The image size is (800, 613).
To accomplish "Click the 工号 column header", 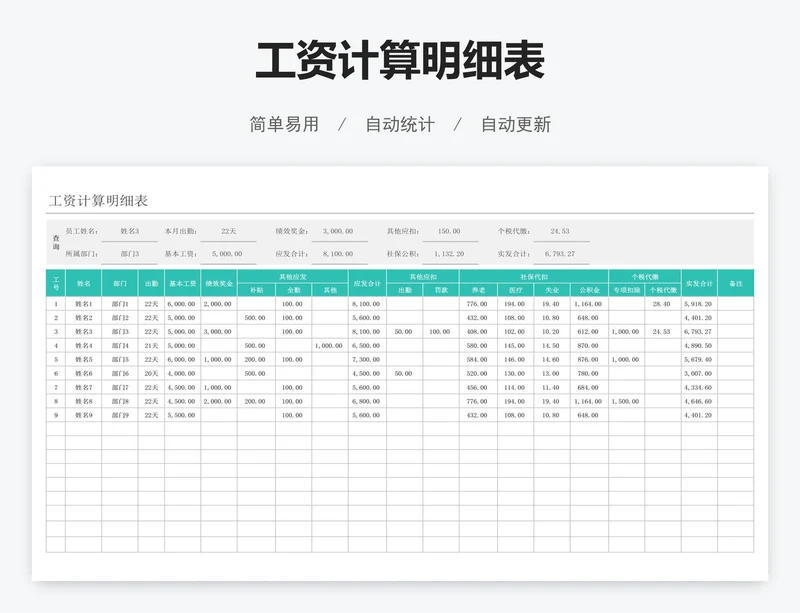I will point(56,283).
